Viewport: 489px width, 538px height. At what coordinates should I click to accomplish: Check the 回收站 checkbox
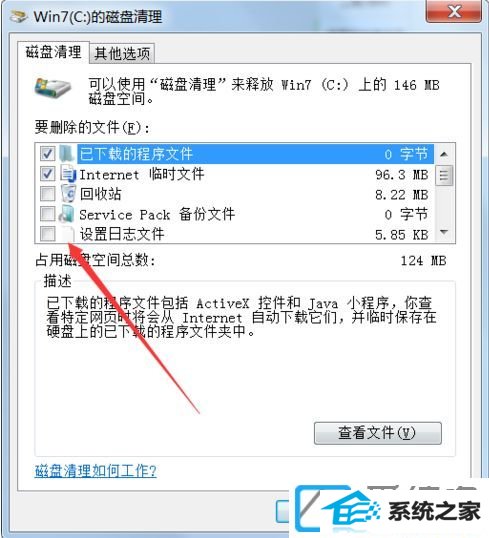pyautogui.click(x=47, y=194)
